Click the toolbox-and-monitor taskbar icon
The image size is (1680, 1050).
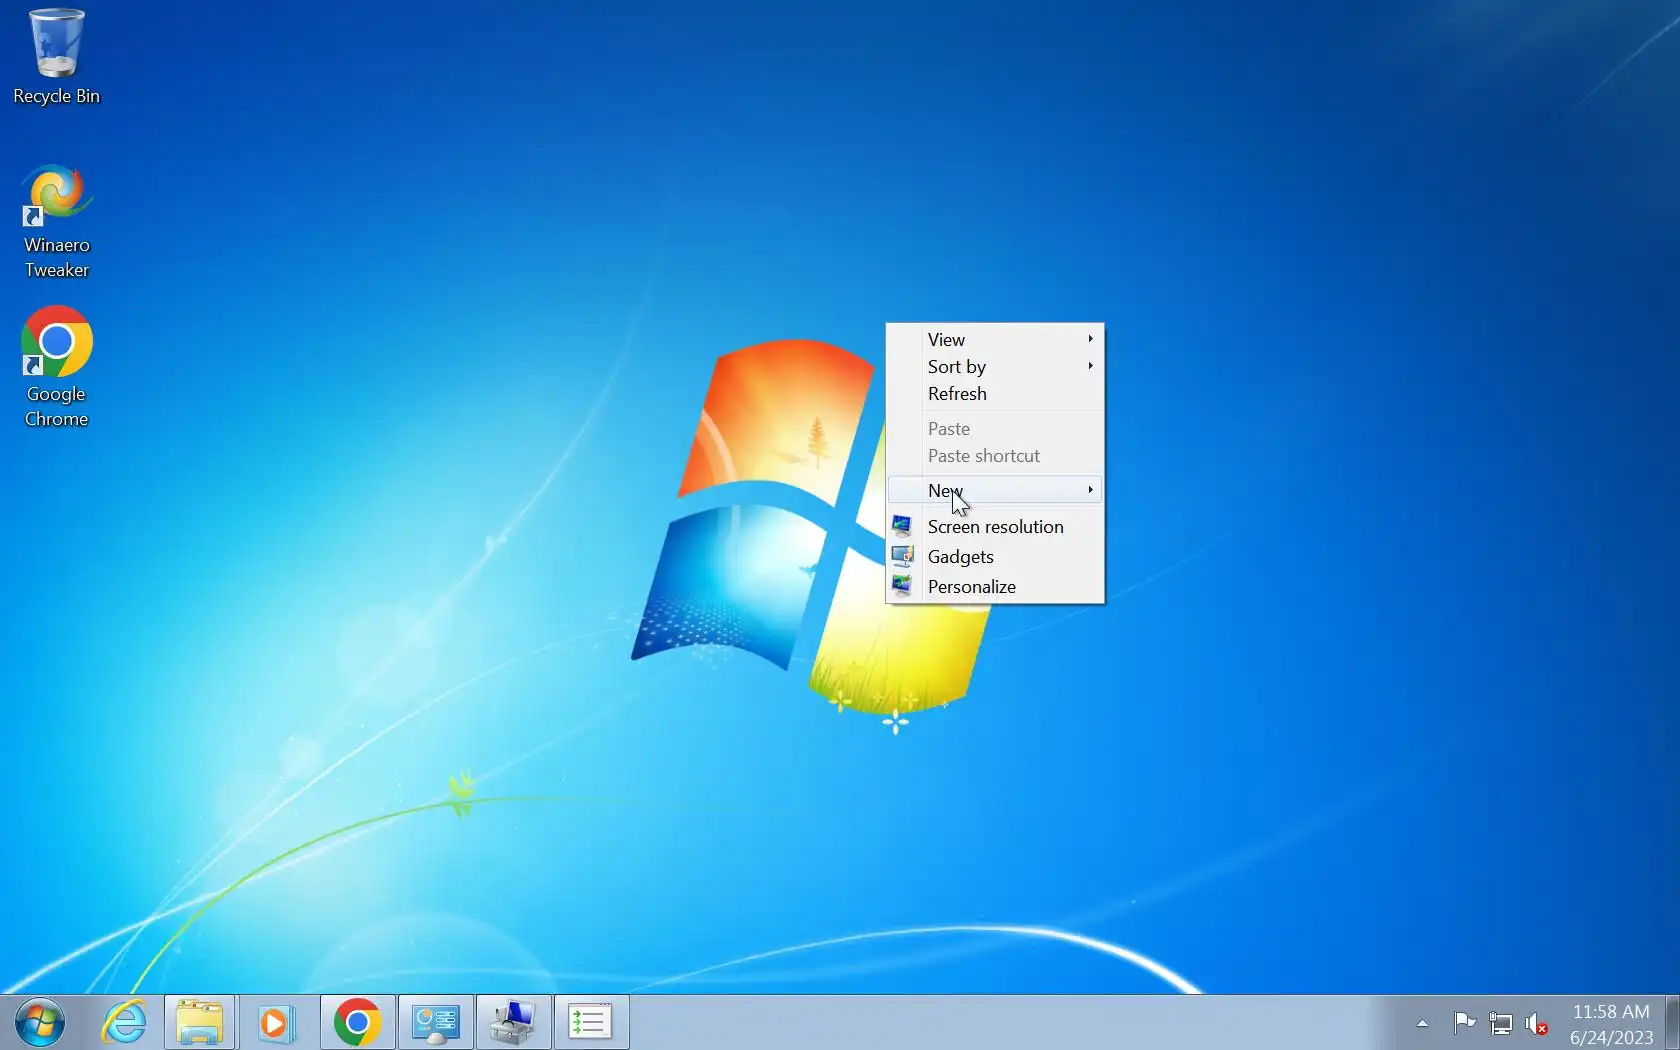click(514, 1022)
